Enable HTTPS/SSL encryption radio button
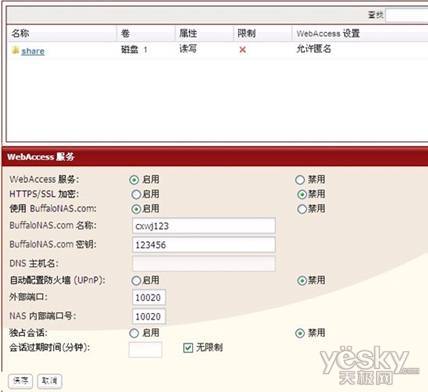Viewport: 428px width, 392px height. click(136, 194)
